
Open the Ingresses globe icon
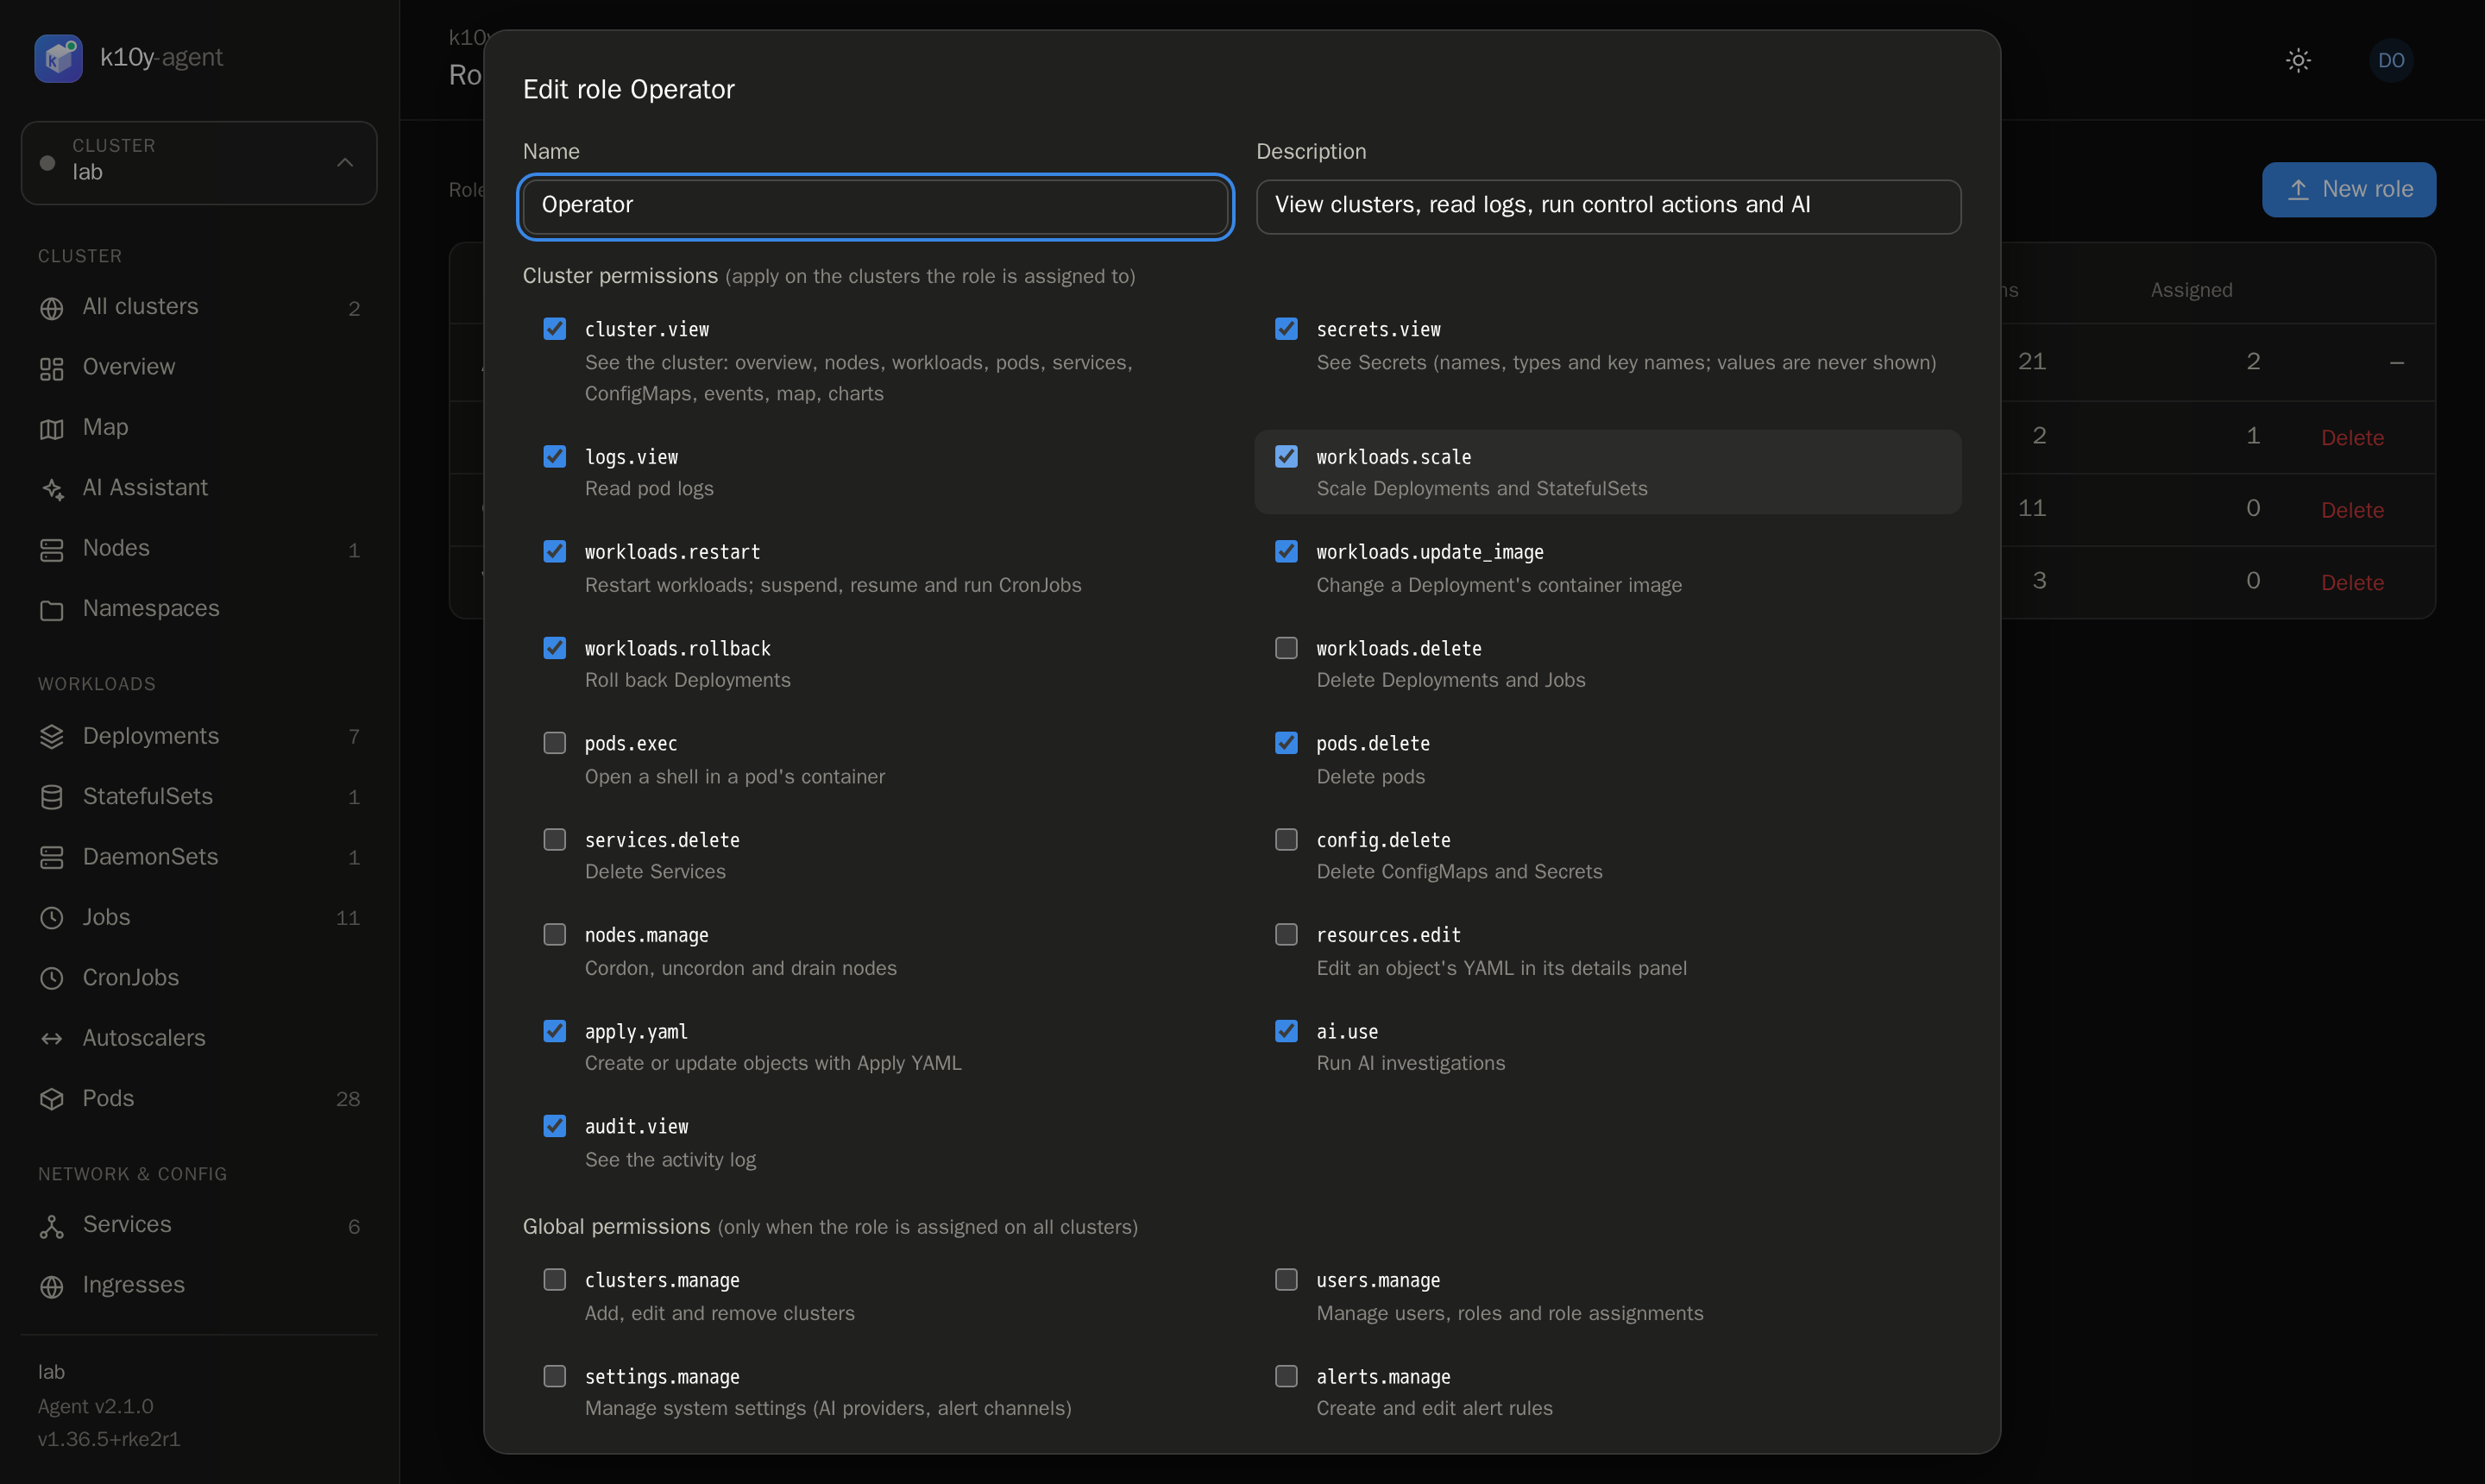(52, 1286)
